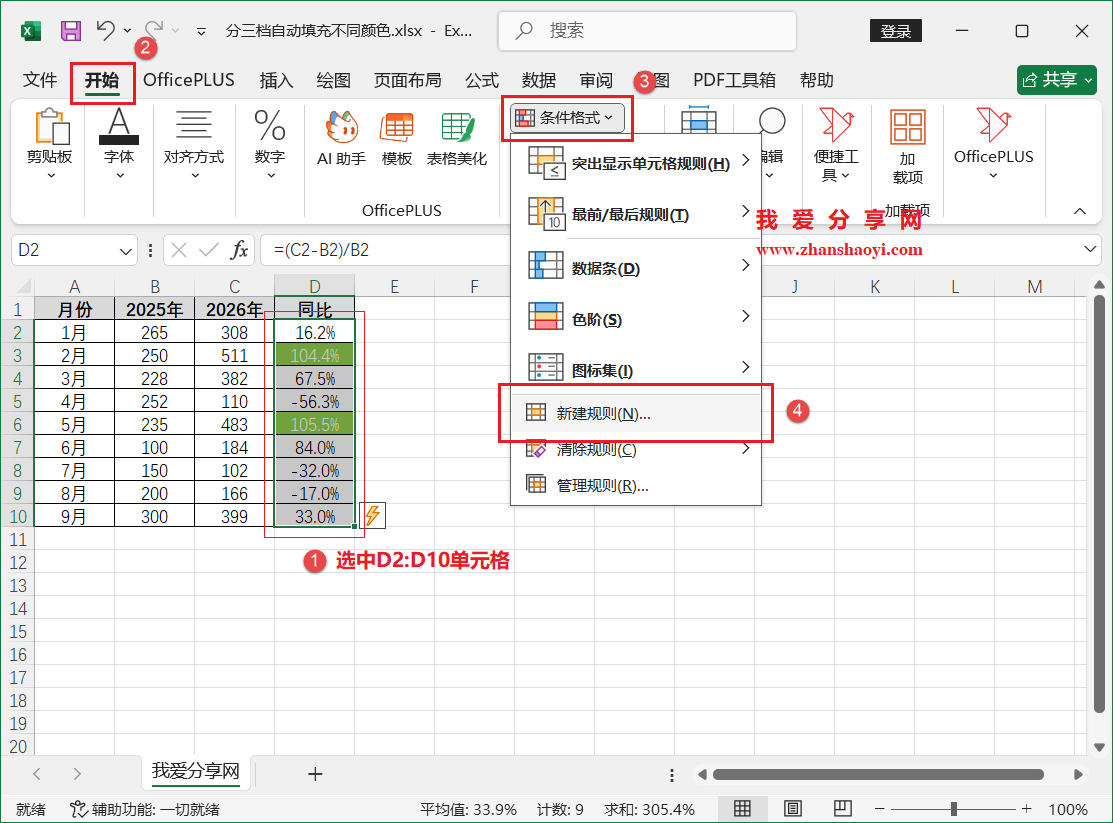Switch to the 插入 insert tab
Viewport: 1113px width, 823px height.
point(276,80)
